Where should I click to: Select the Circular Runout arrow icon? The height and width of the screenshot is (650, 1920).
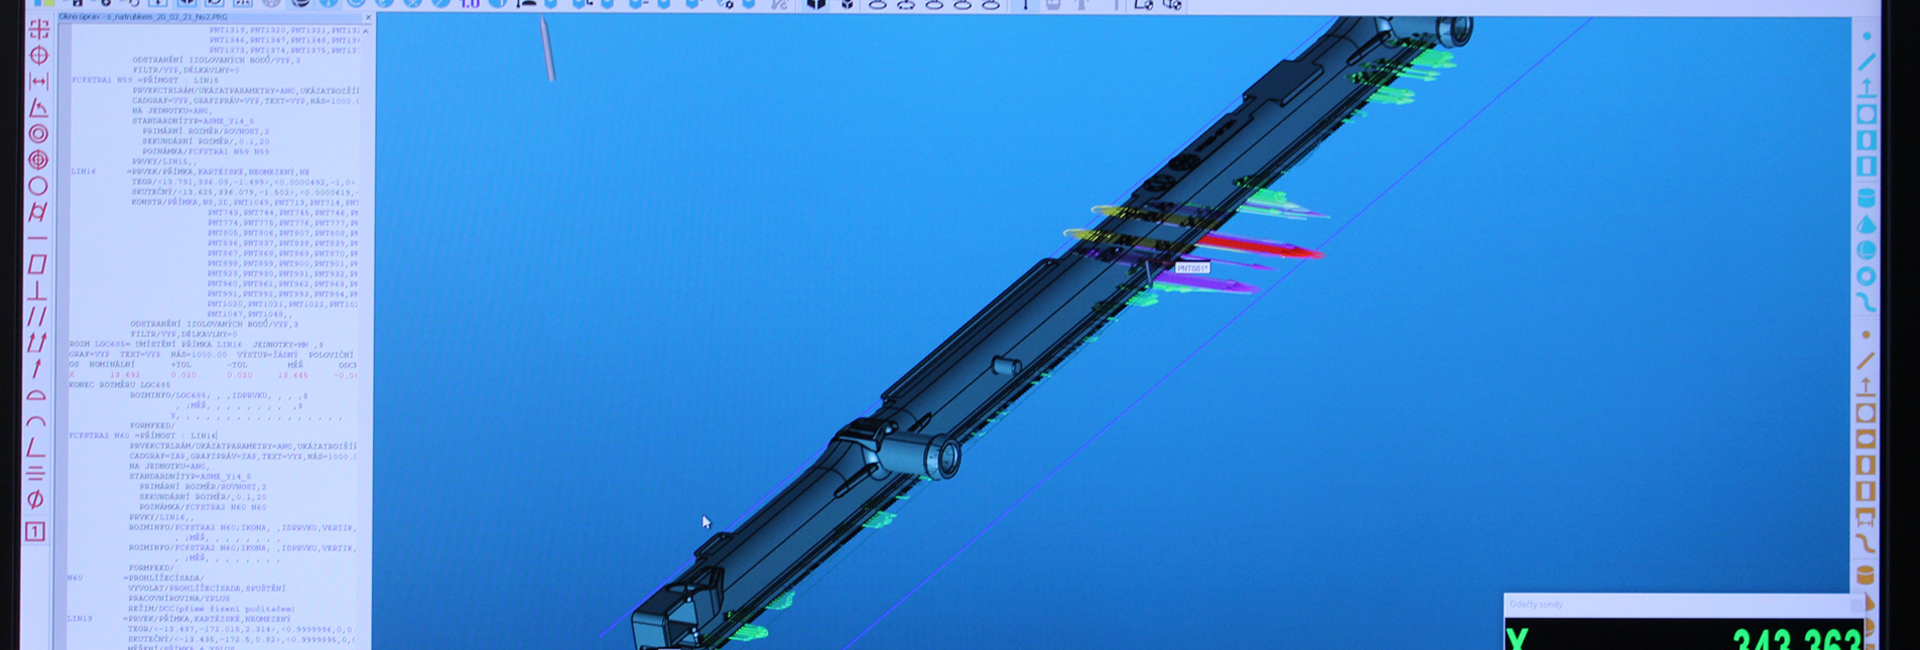point(37,369)
